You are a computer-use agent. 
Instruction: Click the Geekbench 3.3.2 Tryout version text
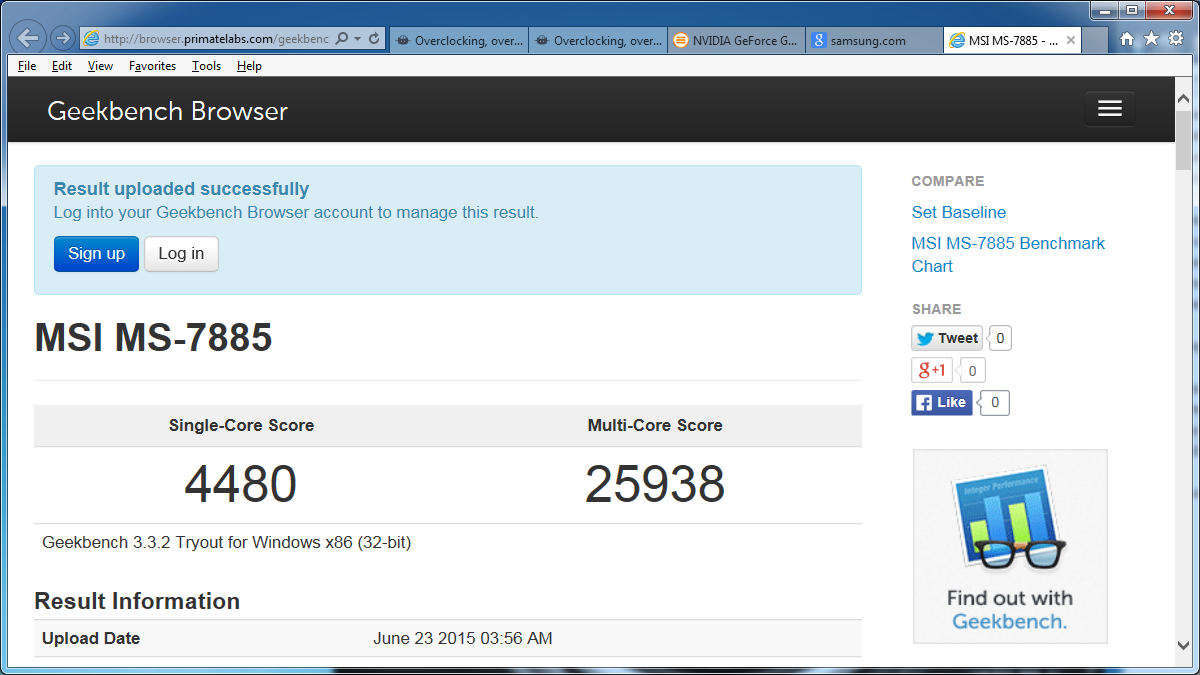[227, 543]
